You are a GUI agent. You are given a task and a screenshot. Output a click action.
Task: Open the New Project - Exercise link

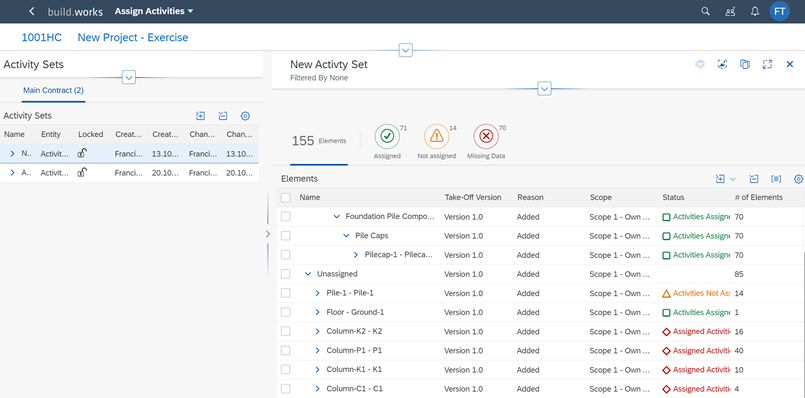click(133, 37)
